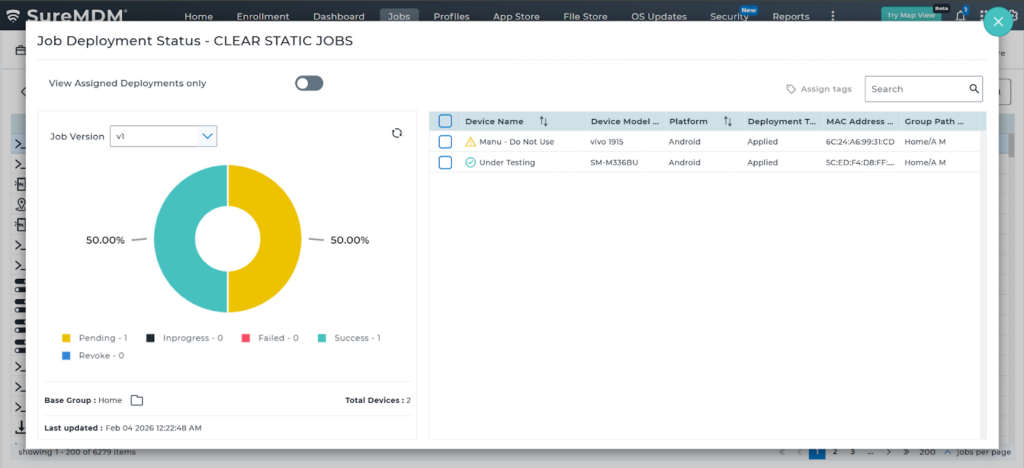Click the Base Group folder icon

[x=137, y=400]
